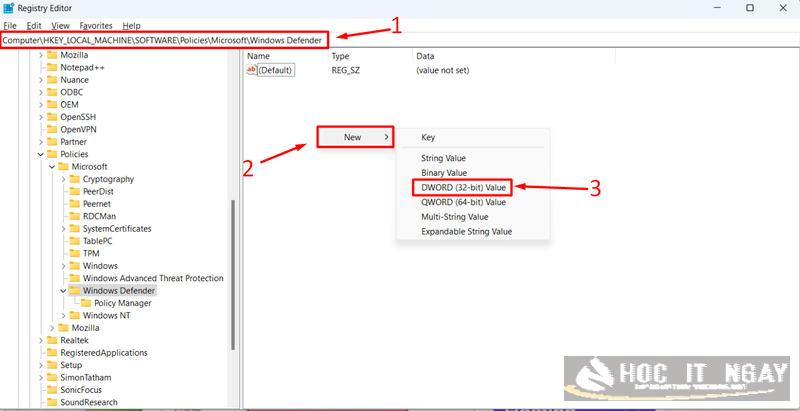Expand the Realtek key
This screenshot has width=800, height=411.
click(41, 340)
